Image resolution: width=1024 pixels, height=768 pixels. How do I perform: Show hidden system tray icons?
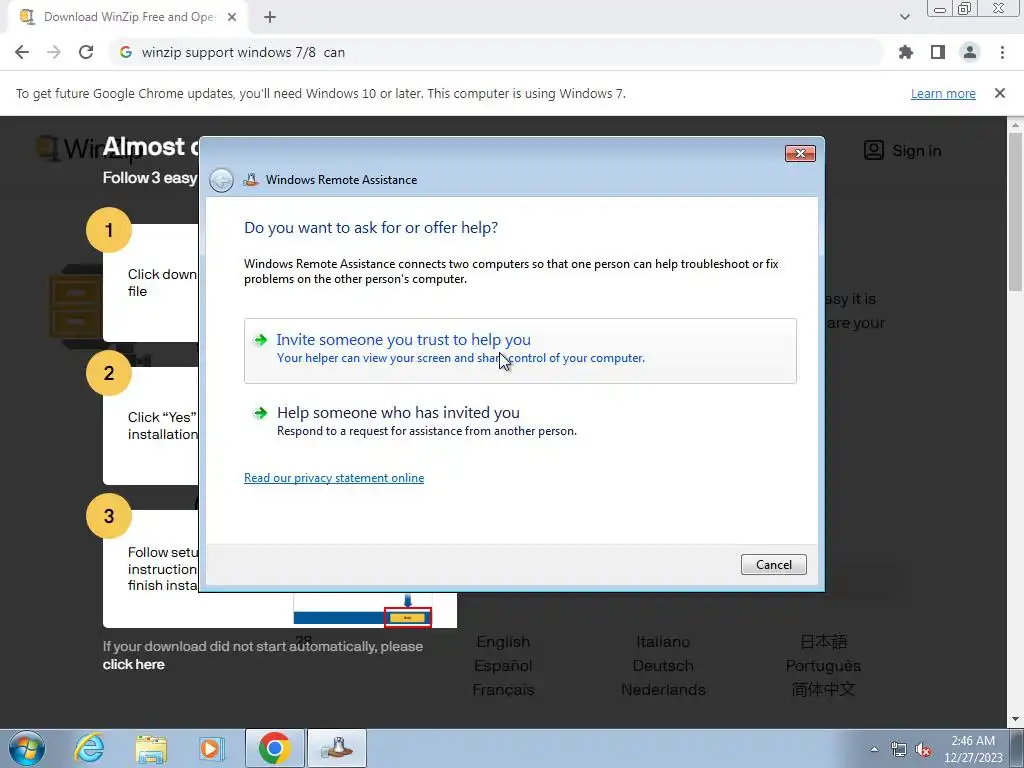[874, 749]
